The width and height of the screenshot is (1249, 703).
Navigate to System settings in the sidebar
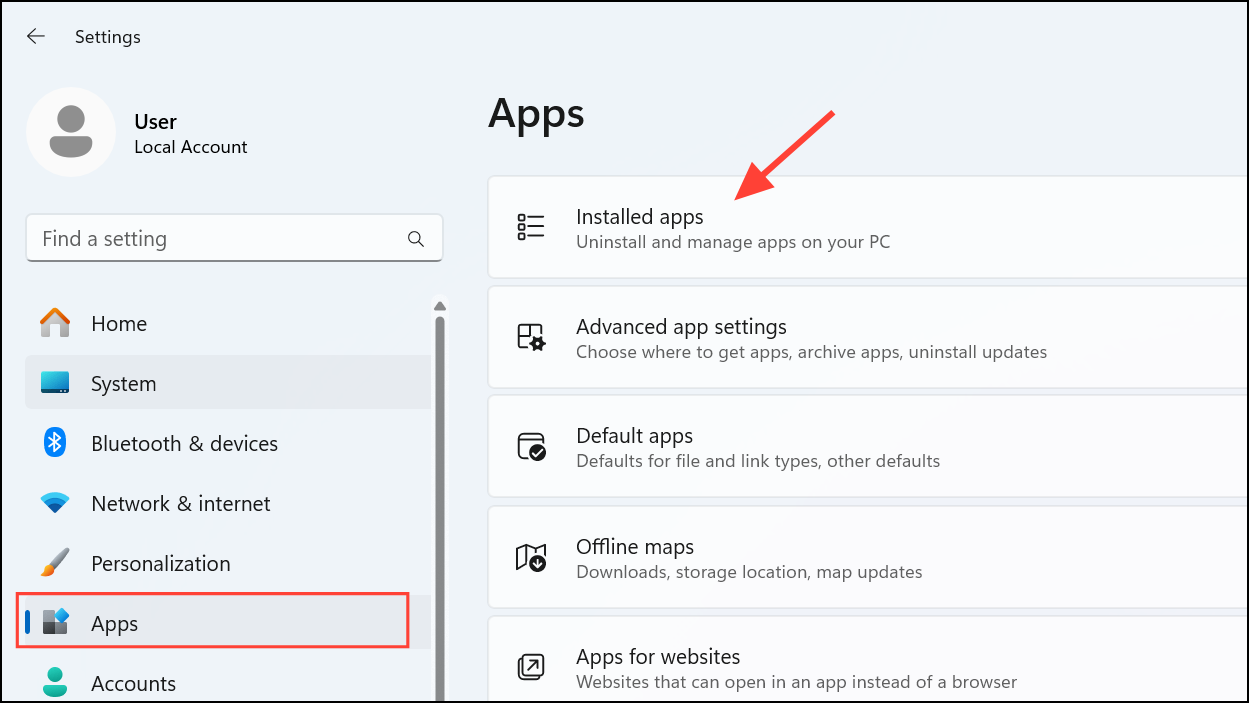pyautogui.click(x=122, y=382)
